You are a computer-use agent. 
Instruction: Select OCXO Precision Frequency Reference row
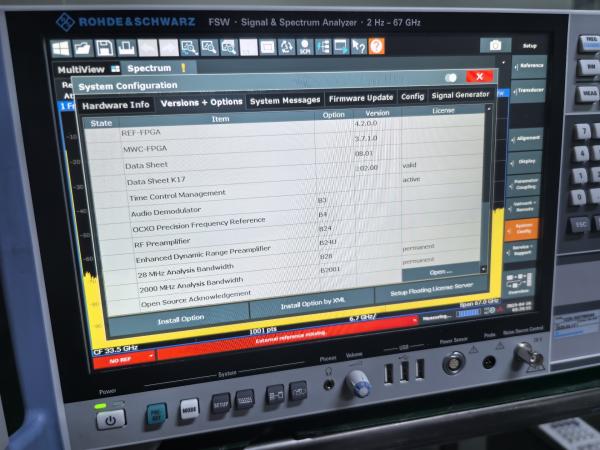click(288, 219)
